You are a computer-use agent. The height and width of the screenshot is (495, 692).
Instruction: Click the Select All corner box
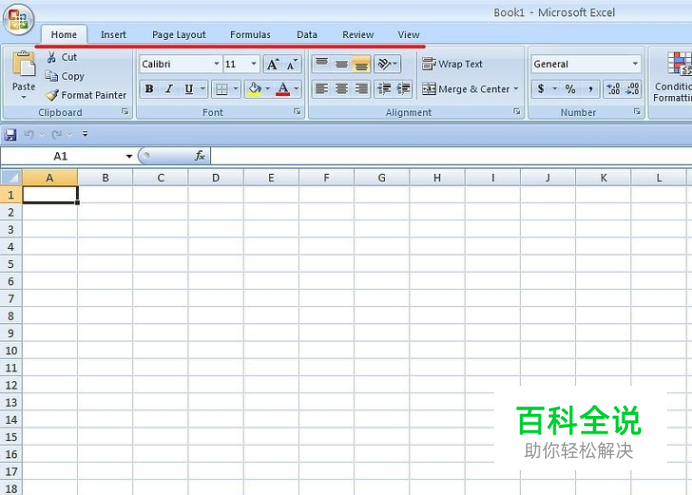[11, 177]
